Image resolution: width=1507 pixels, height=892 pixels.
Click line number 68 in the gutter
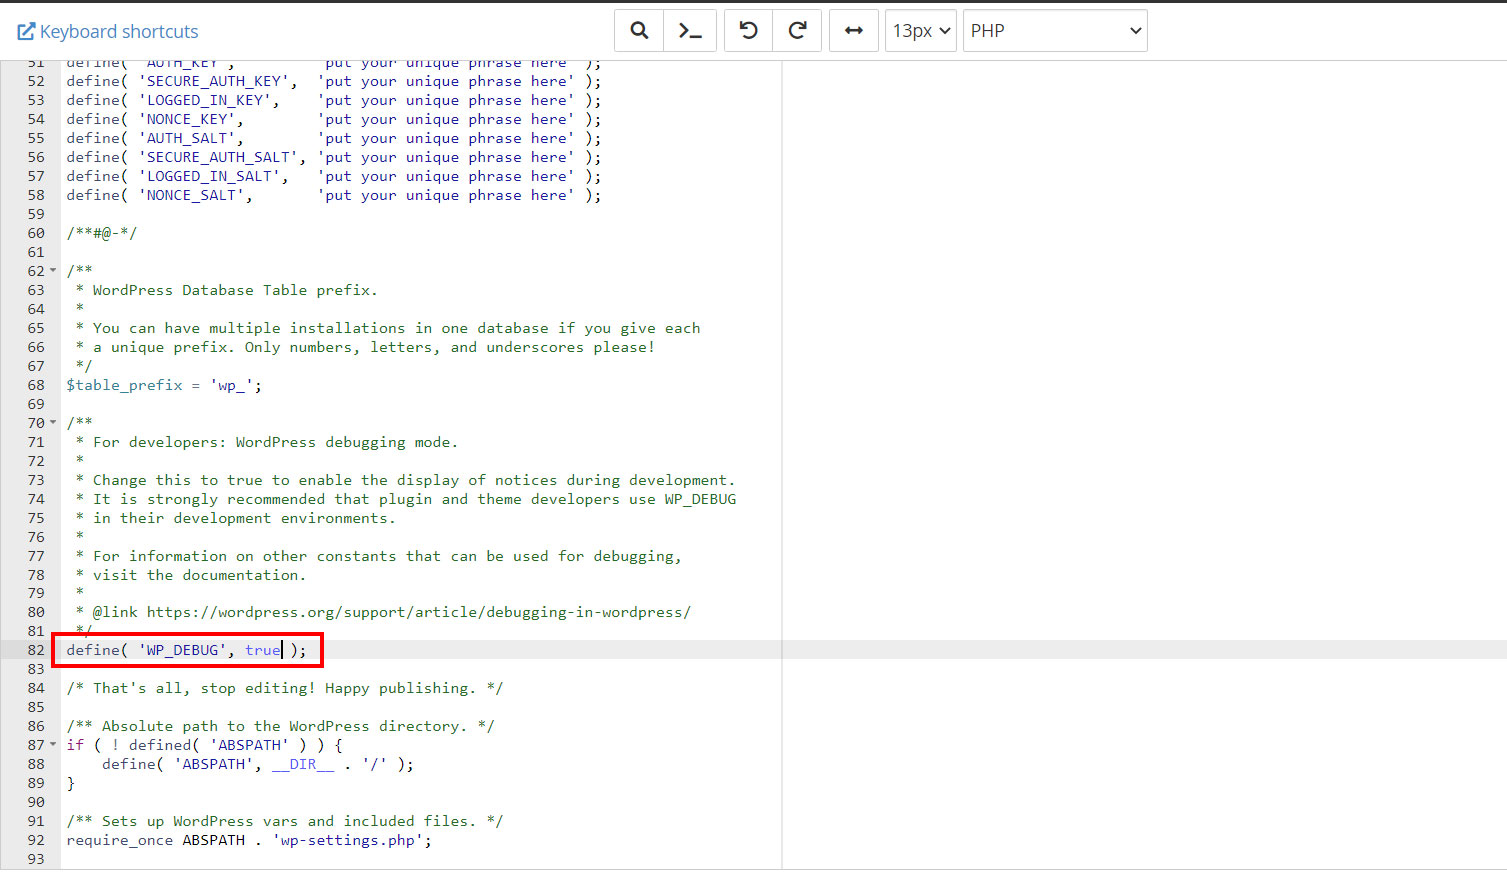36,385
